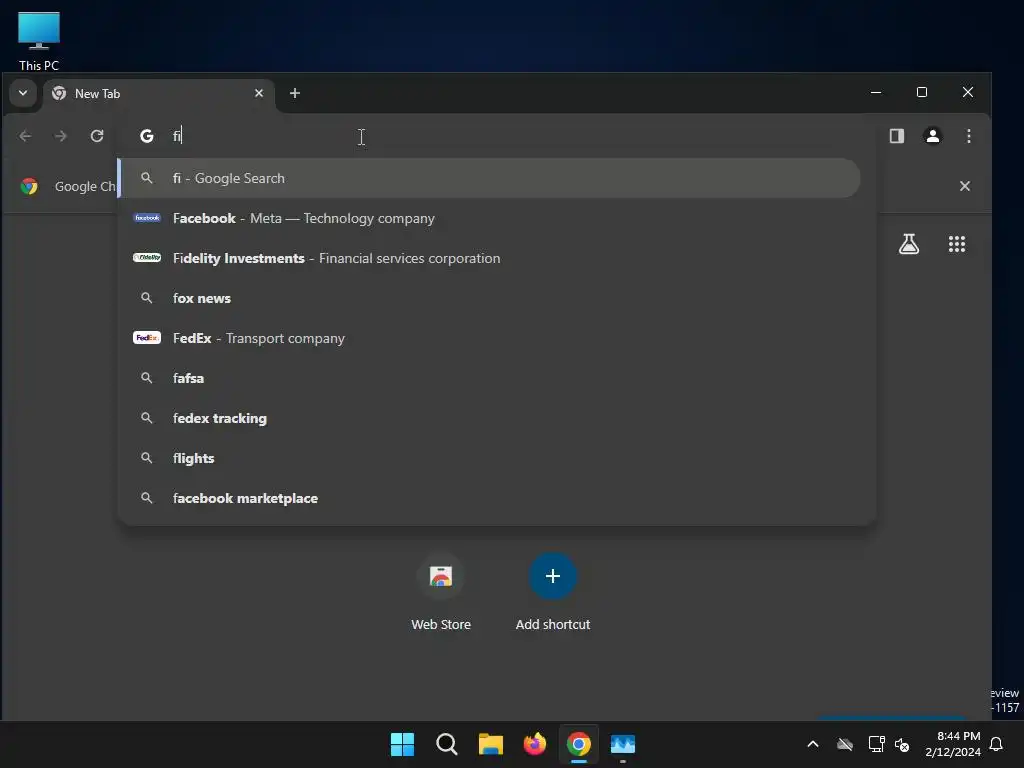This screenshot has width=1024, height=768.
Task: Open File Explorer from taskbar
Action: 490,744
